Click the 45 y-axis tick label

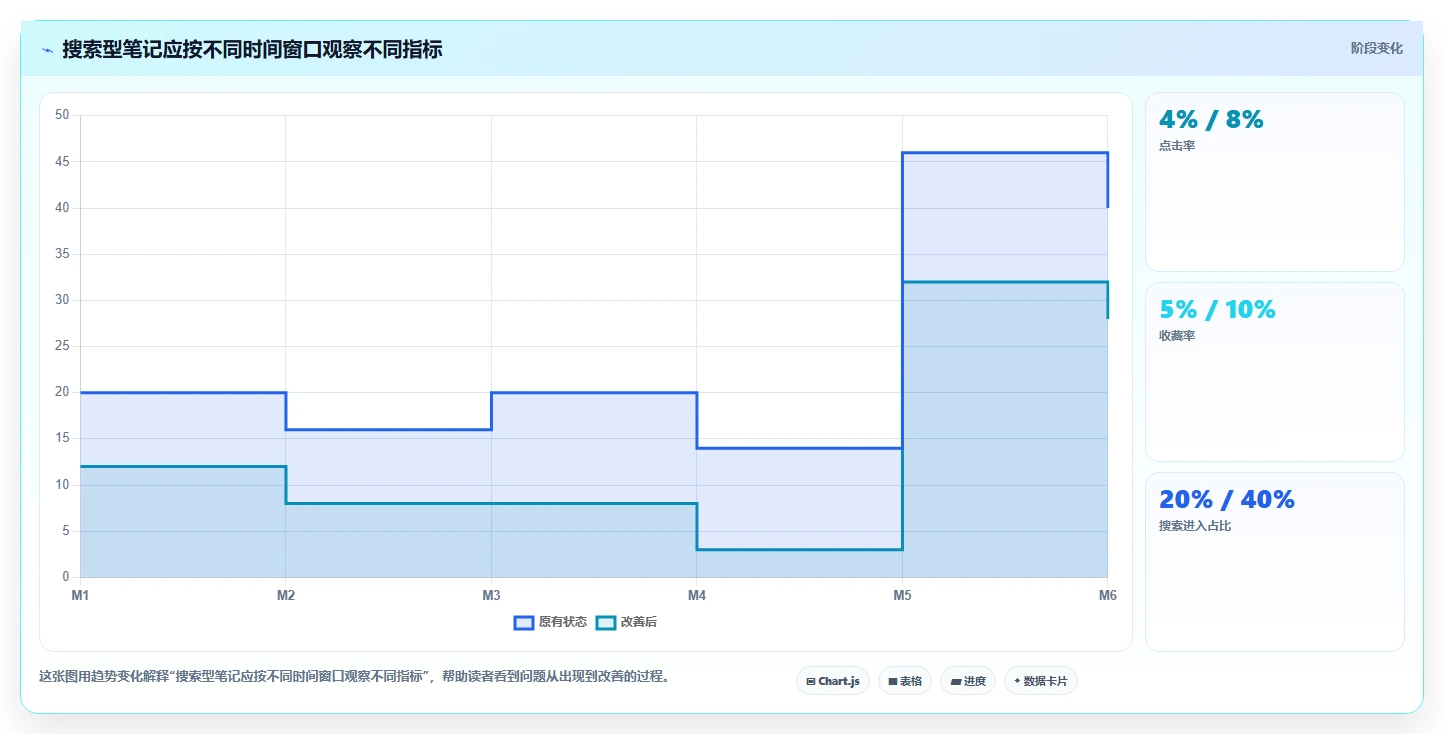coord(62,161)
